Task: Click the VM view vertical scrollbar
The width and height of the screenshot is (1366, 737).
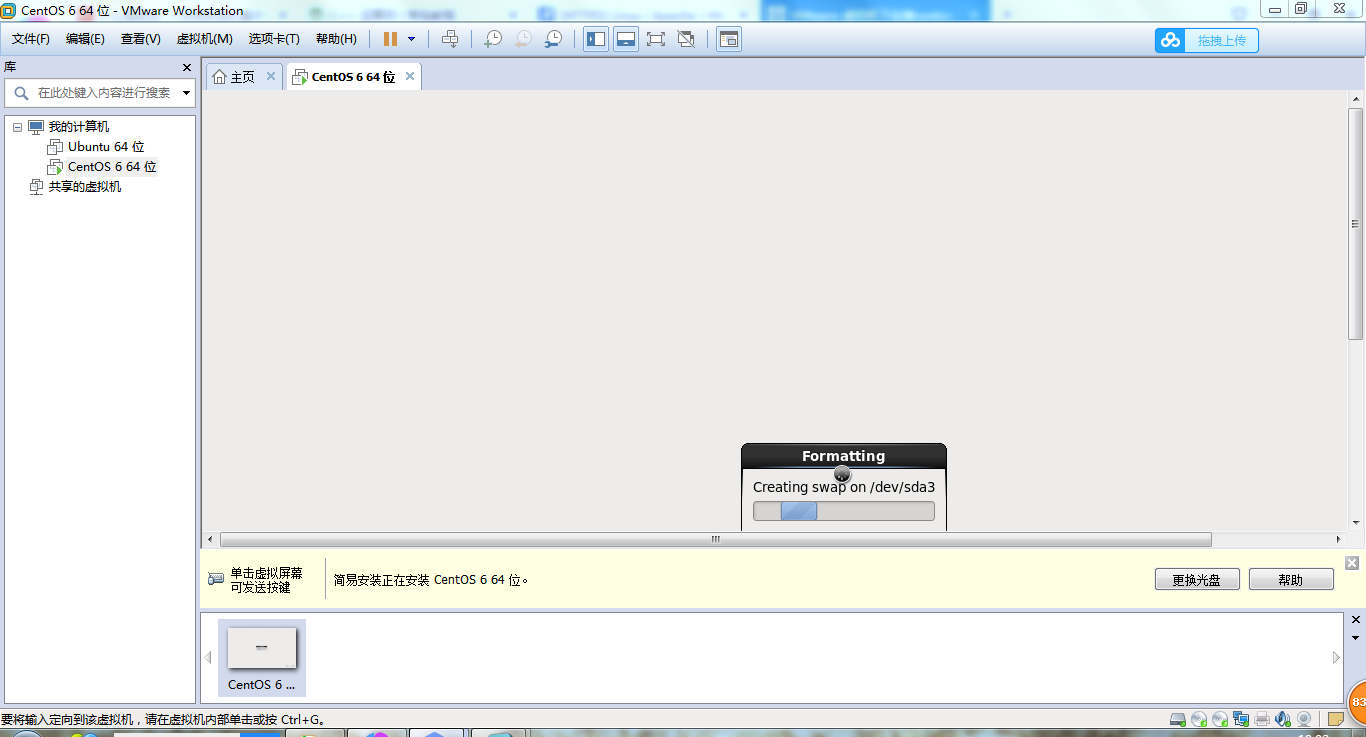Action: (x=1356, y=224)
